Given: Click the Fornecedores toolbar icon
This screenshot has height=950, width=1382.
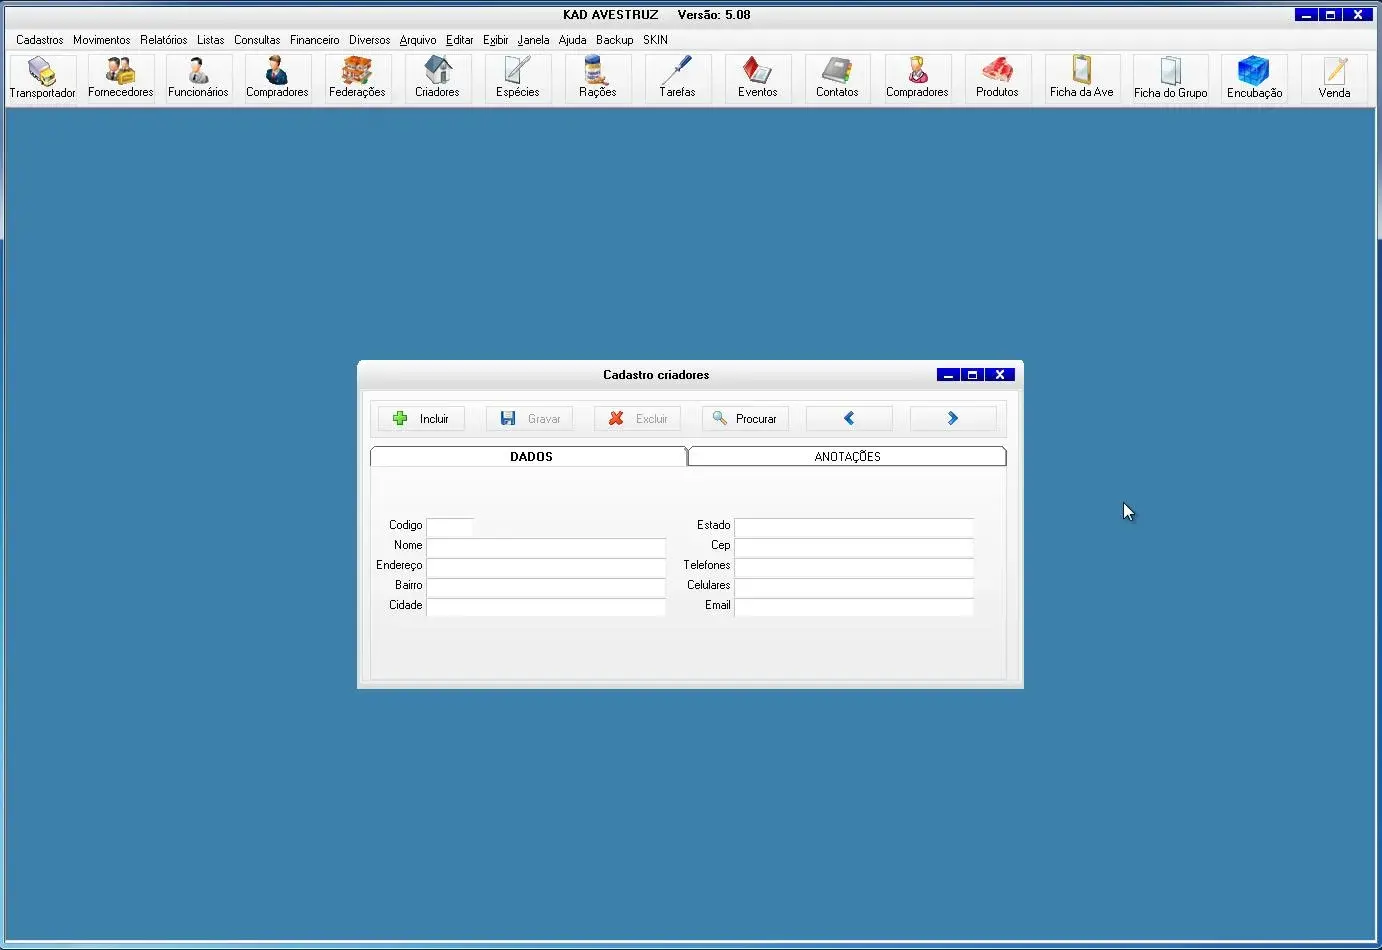Looking at the screenshot, I should pyautogui.click(x=120, y=78).
